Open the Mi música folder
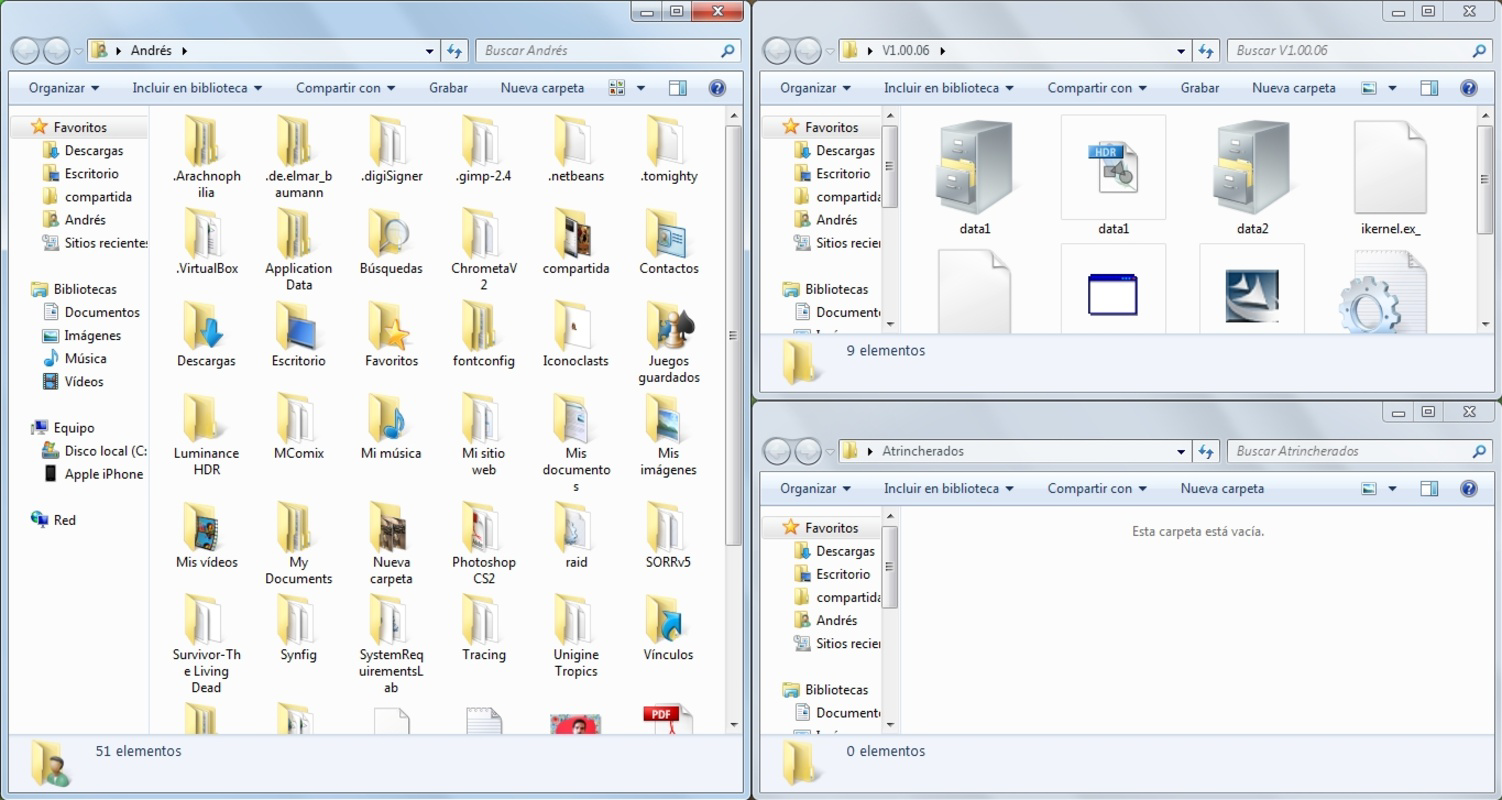 [390, 425]
